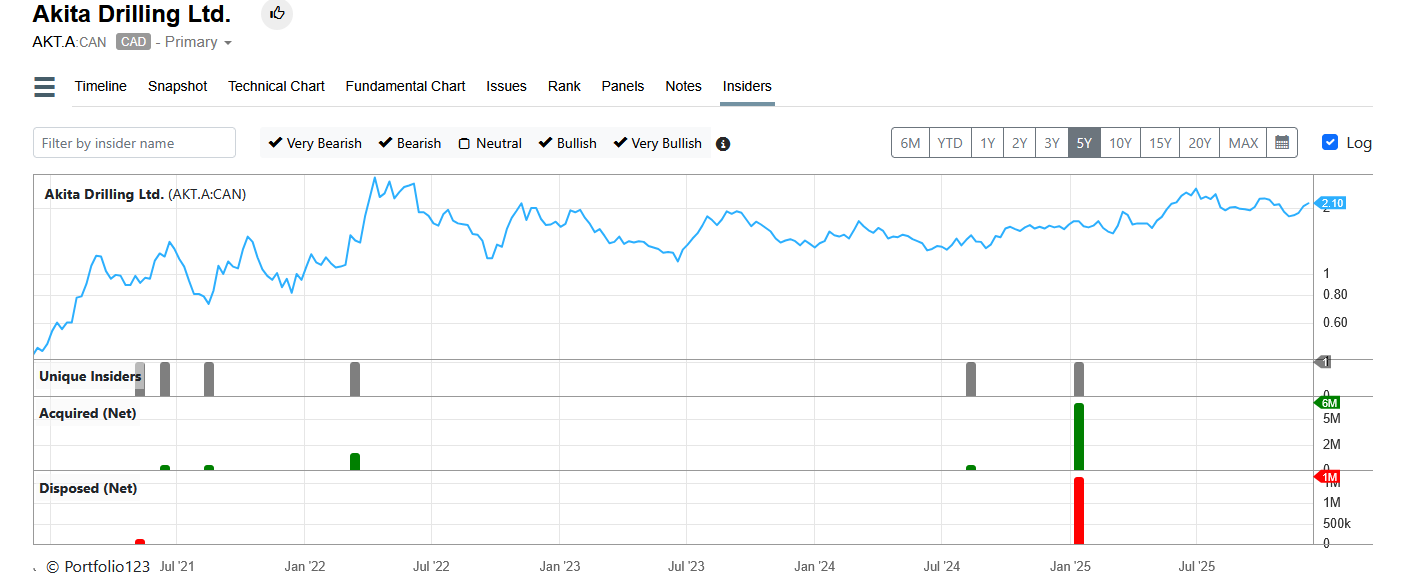Click the Filter by insider name field
1406x586 pixels.
134,143
